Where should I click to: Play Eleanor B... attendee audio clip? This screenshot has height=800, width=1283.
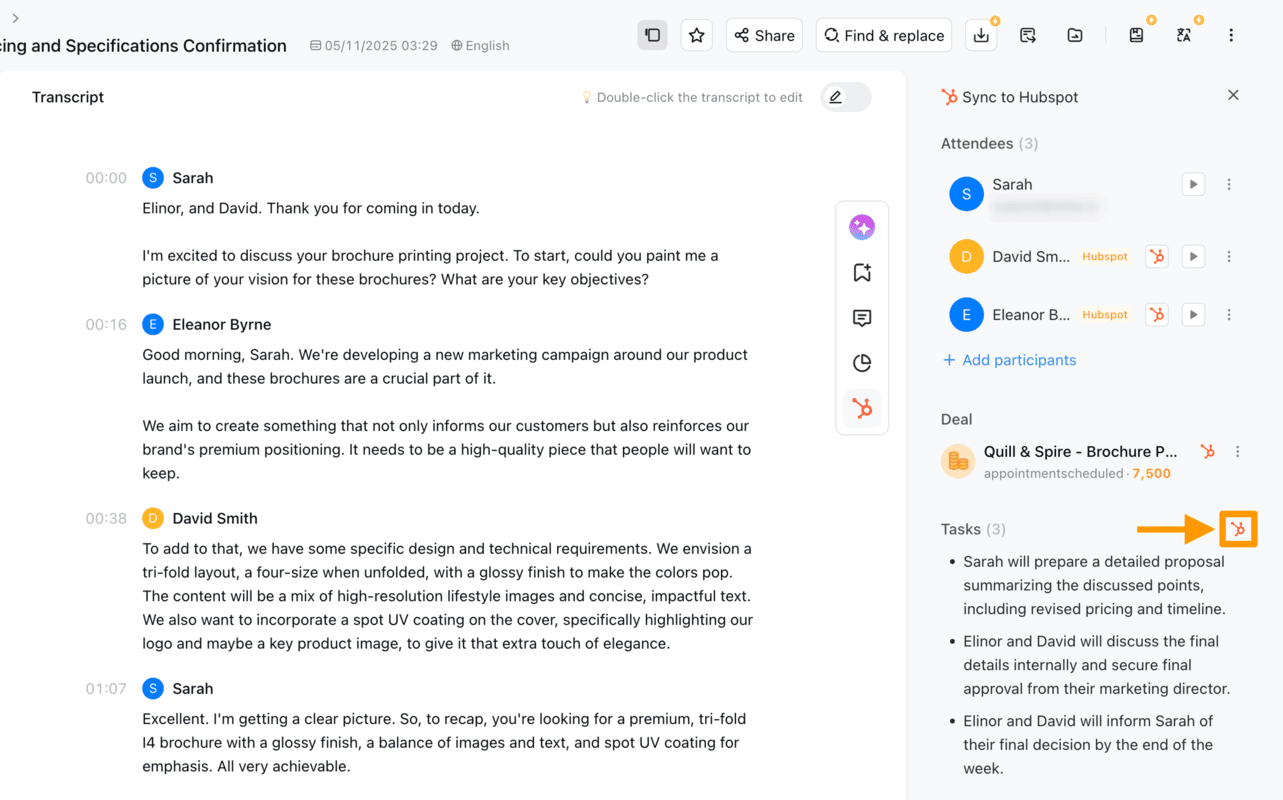point(1193,314)
